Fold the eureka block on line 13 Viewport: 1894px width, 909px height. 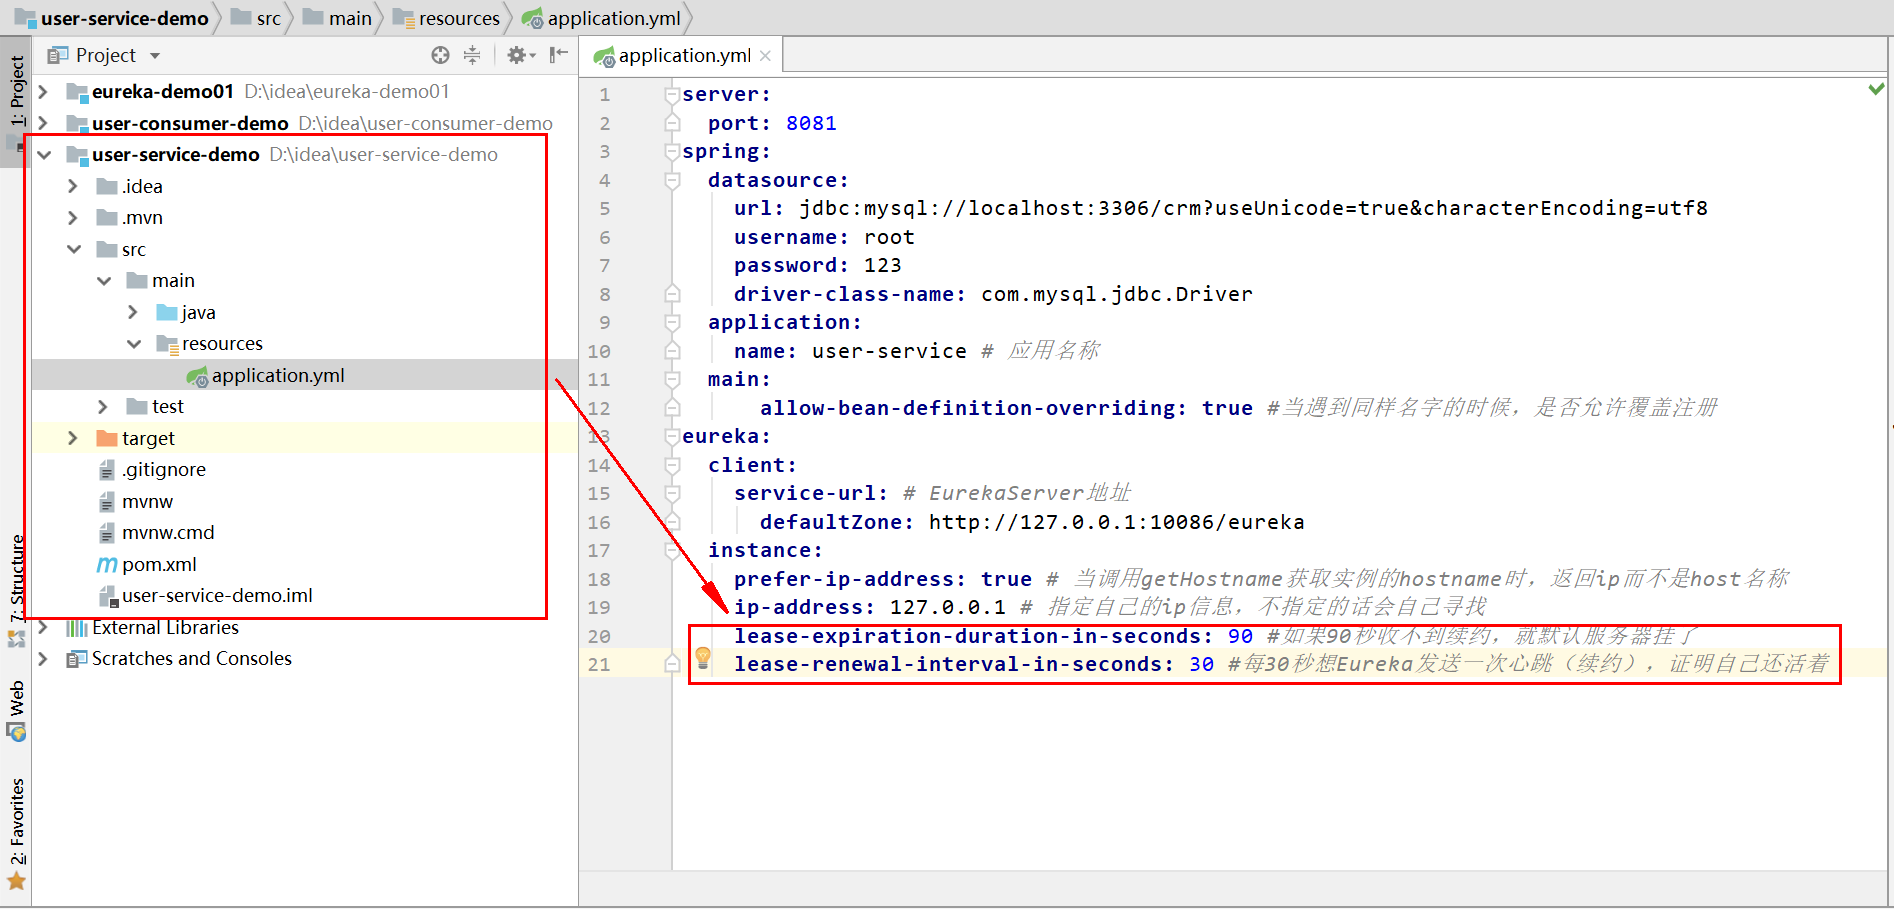pos(672,436)
